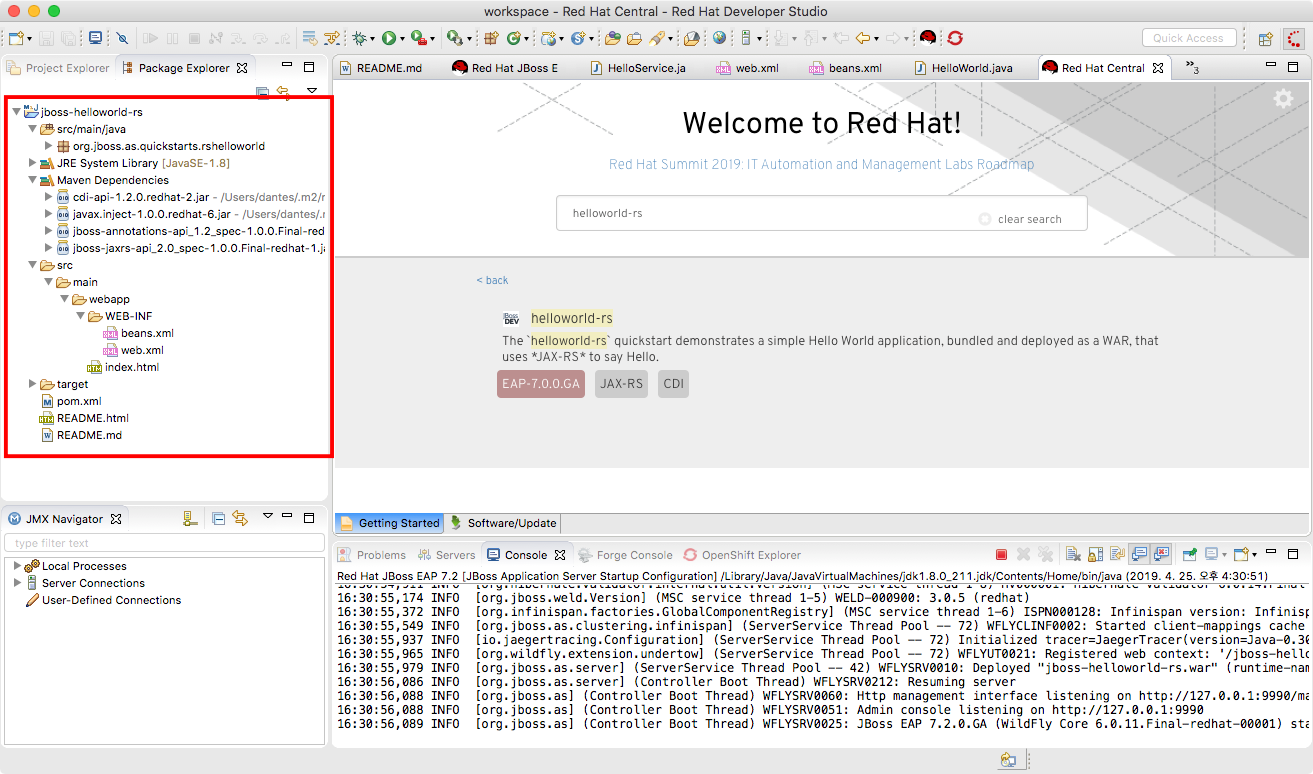Click the Open Perspective icon
The width and height of the screenshot is (1313, 774).
(x=1265, y=39)
